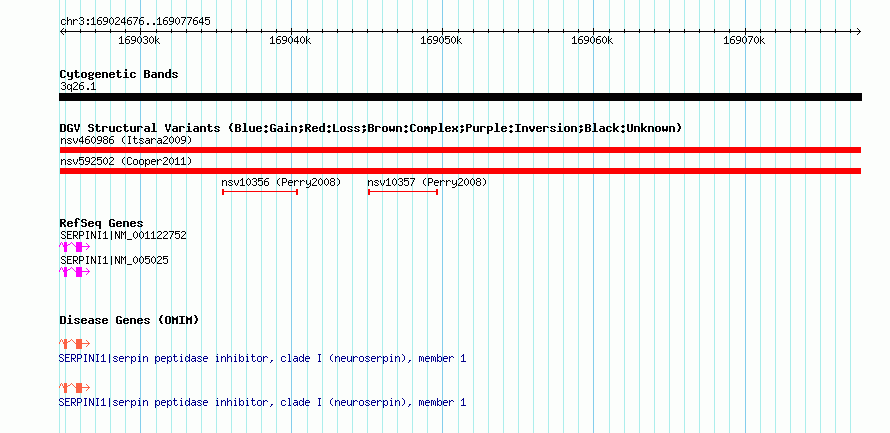
Task: Click the 3q26.1 cytogenetic band bar
Action: point(460,97)
